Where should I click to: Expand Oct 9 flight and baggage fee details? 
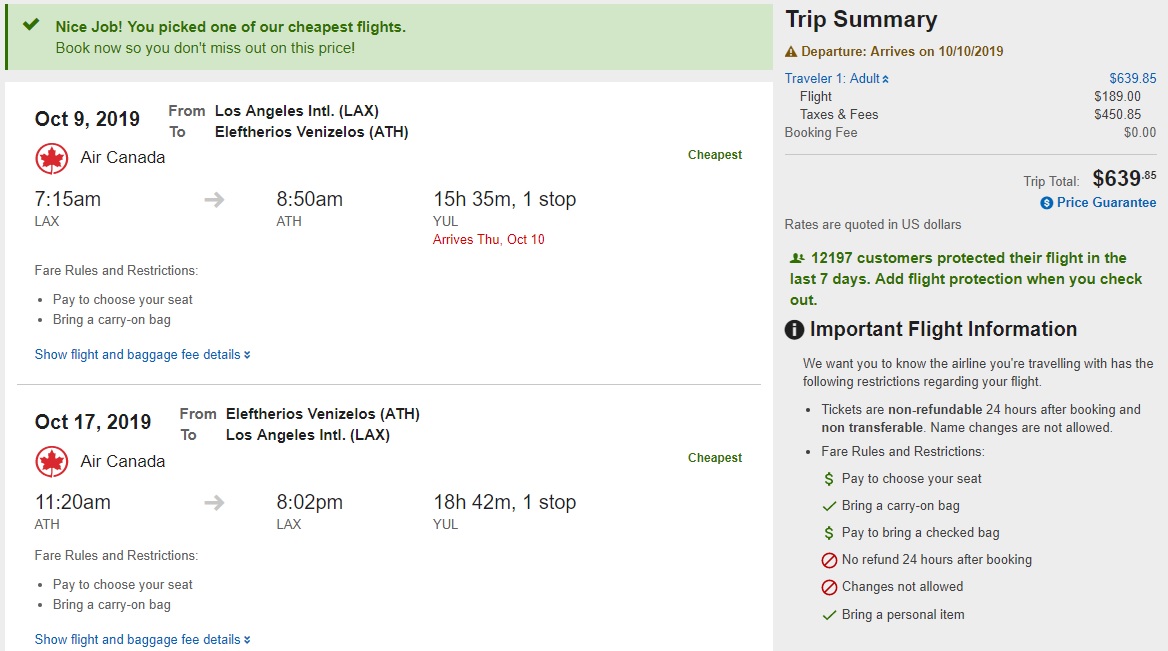coord(142,354)
